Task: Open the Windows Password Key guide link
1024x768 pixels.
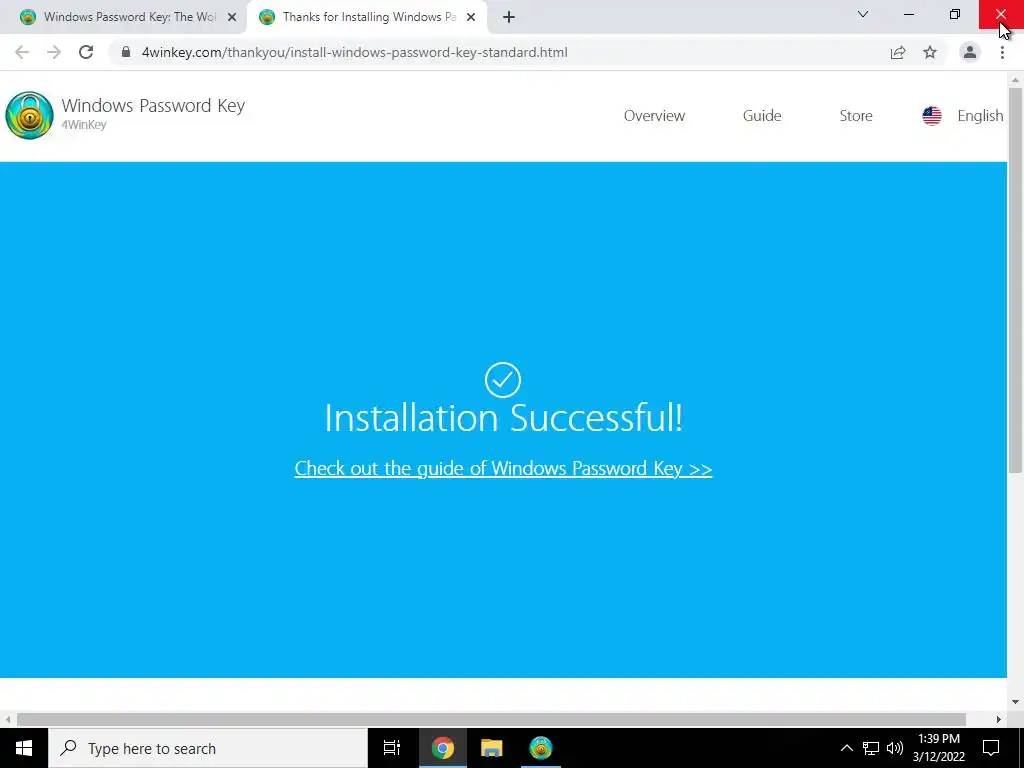Action: tap(503, 468)
